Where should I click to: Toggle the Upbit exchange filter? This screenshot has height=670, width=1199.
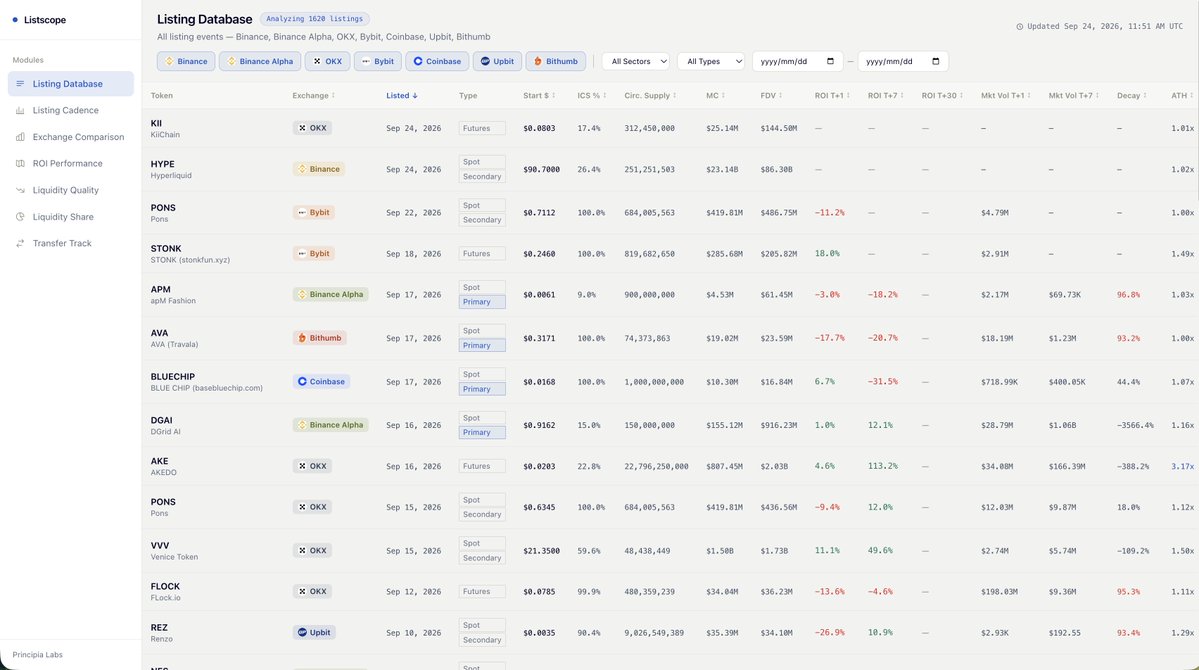point(497,61)
